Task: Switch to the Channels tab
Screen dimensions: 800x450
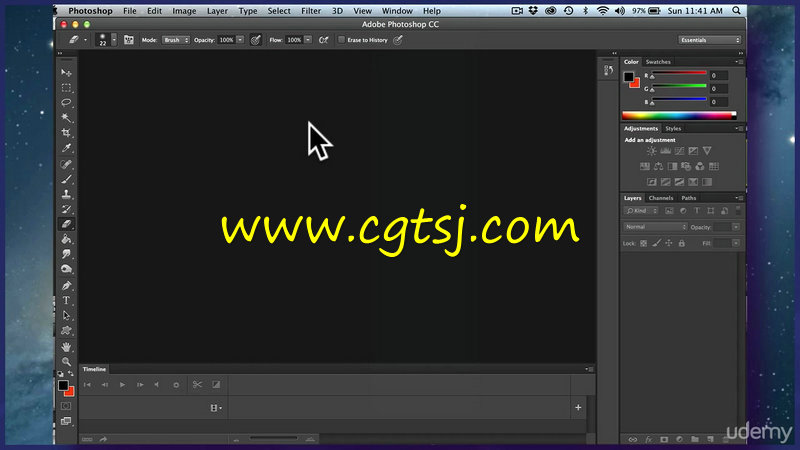Action: (661, 198)
